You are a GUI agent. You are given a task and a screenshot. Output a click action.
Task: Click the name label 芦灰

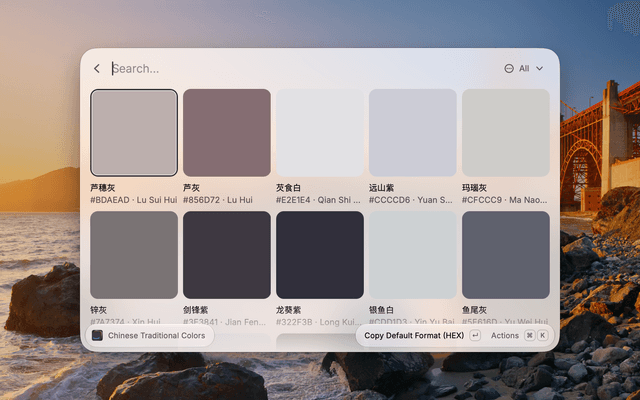click(191, 188)
